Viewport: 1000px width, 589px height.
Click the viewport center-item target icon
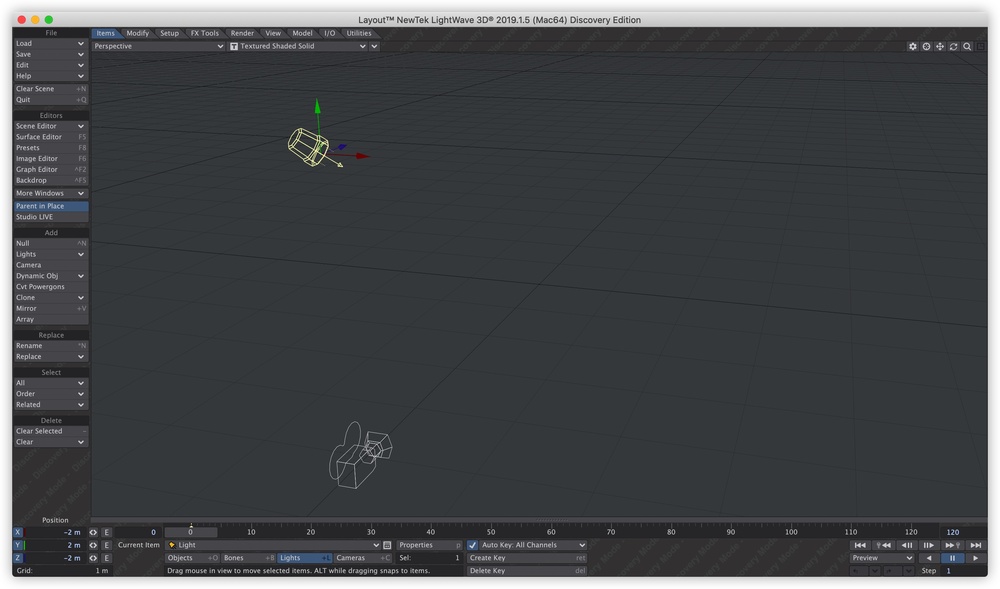(926, 47)
